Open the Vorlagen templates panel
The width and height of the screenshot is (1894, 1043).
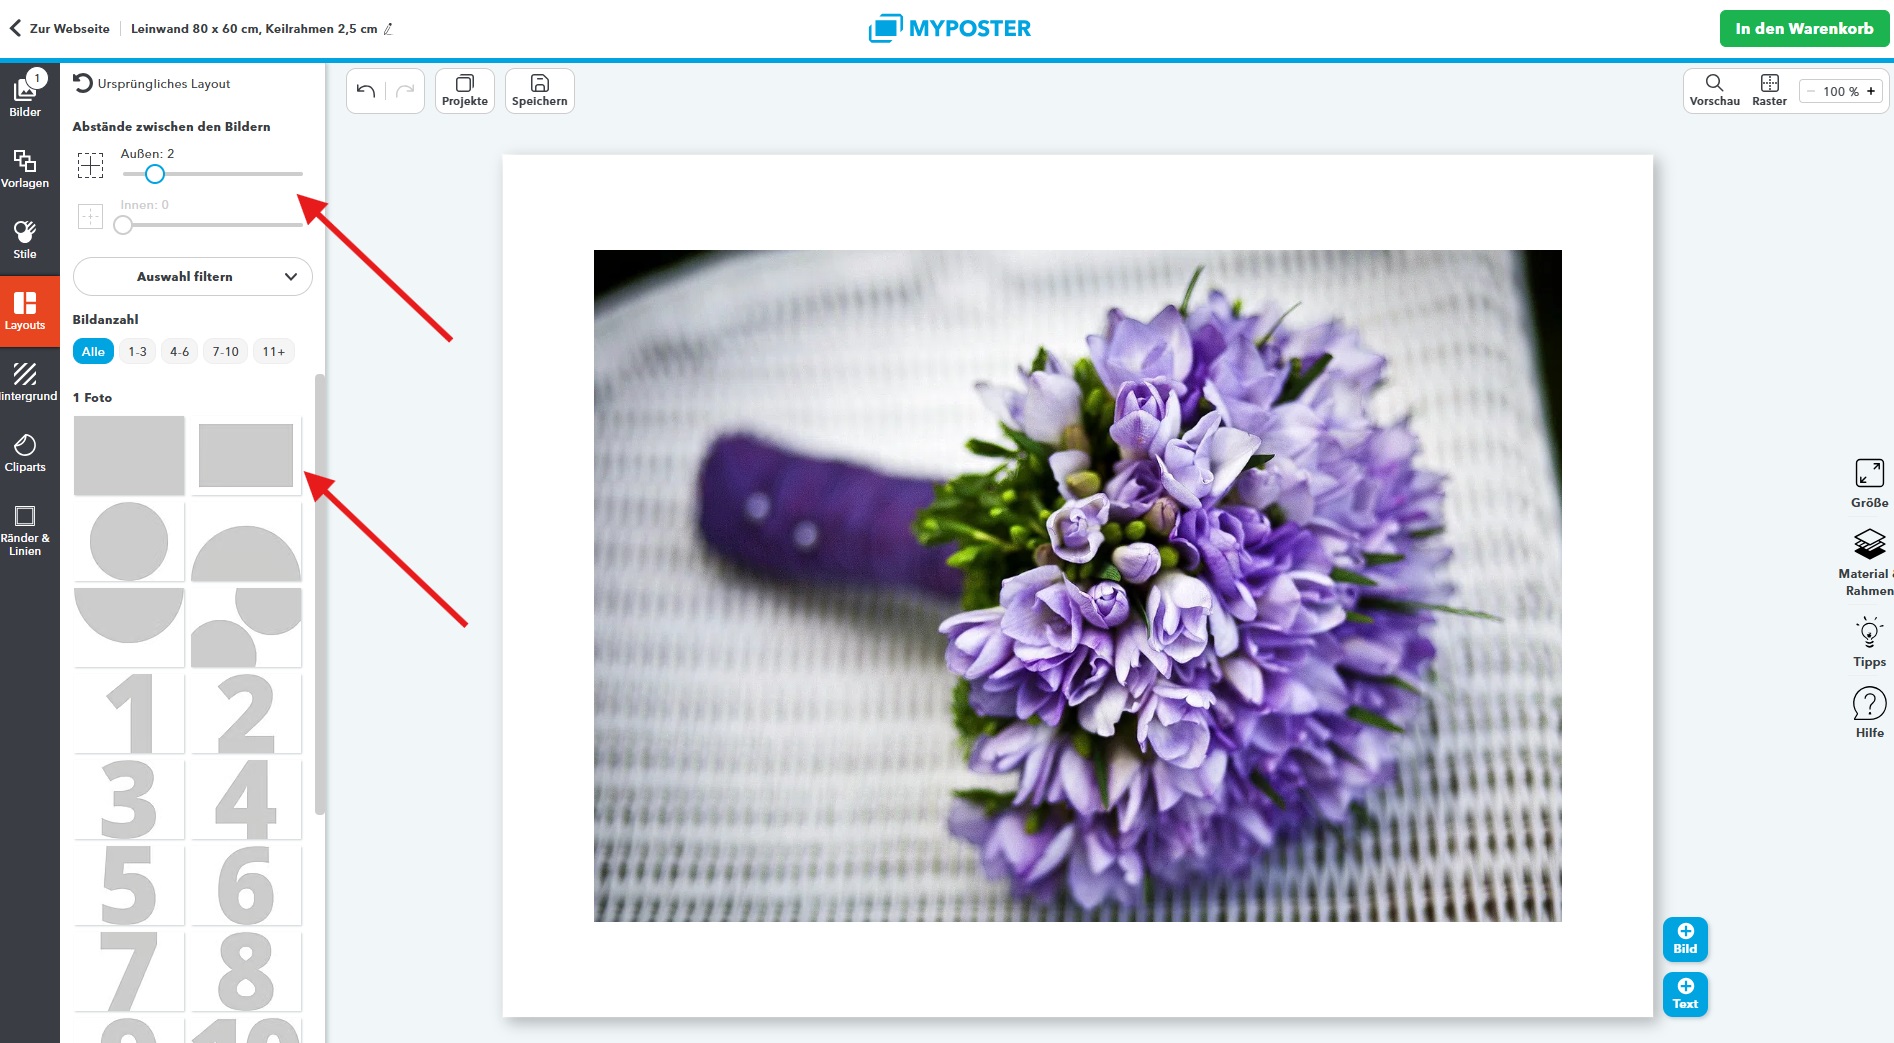click(x=25, y=168)
